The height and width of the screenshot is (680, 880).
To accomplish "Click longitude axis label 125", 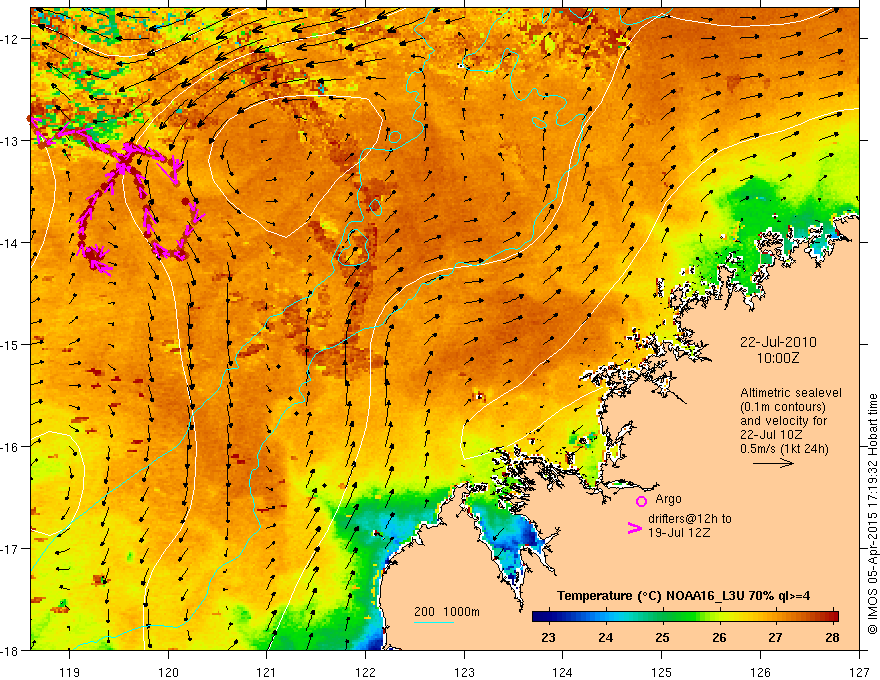I will pos(662,672).
